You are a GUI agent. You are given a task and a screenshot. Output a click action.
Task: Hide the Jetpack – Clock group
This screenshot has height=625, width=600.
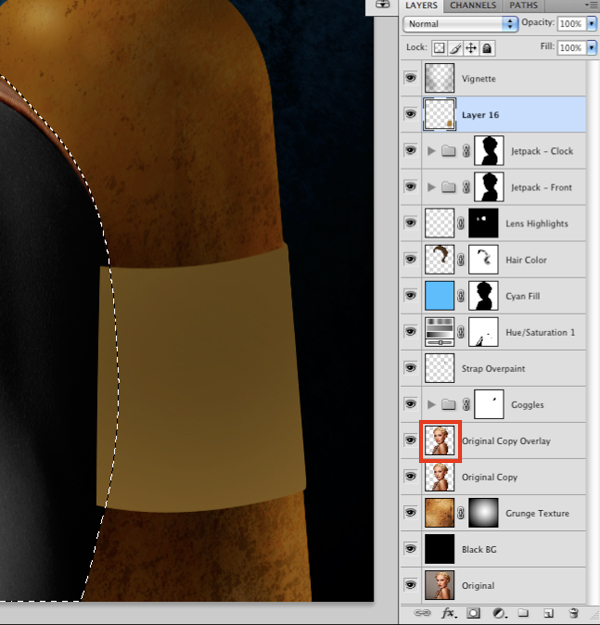tap(410, 150)
